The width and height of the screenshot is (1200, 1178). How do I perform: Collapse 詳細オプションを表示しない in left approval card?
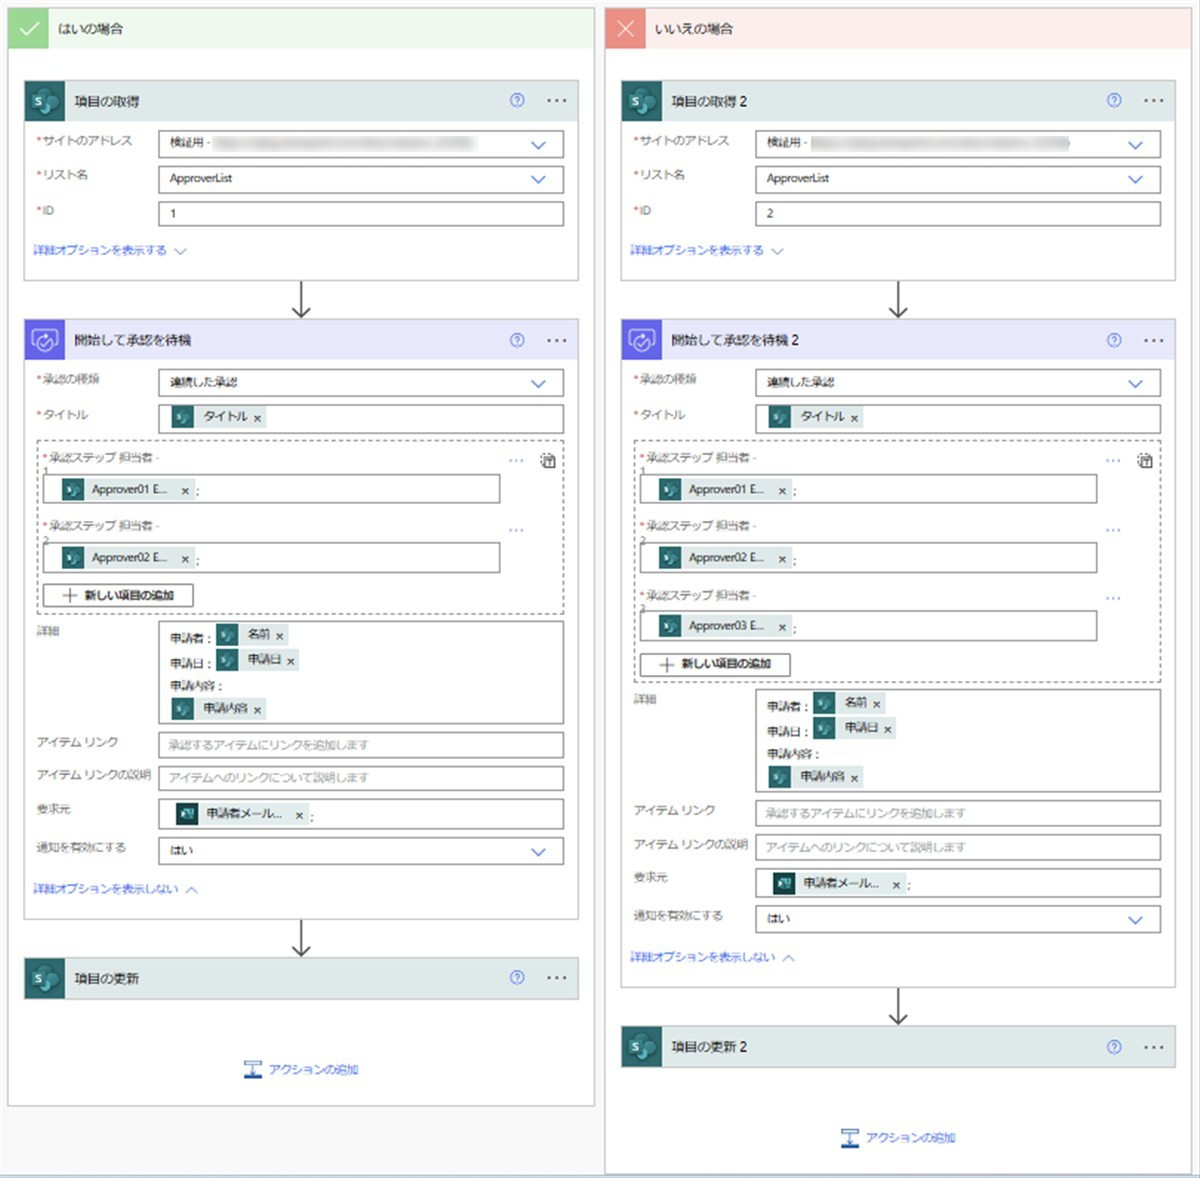(115, 888)
